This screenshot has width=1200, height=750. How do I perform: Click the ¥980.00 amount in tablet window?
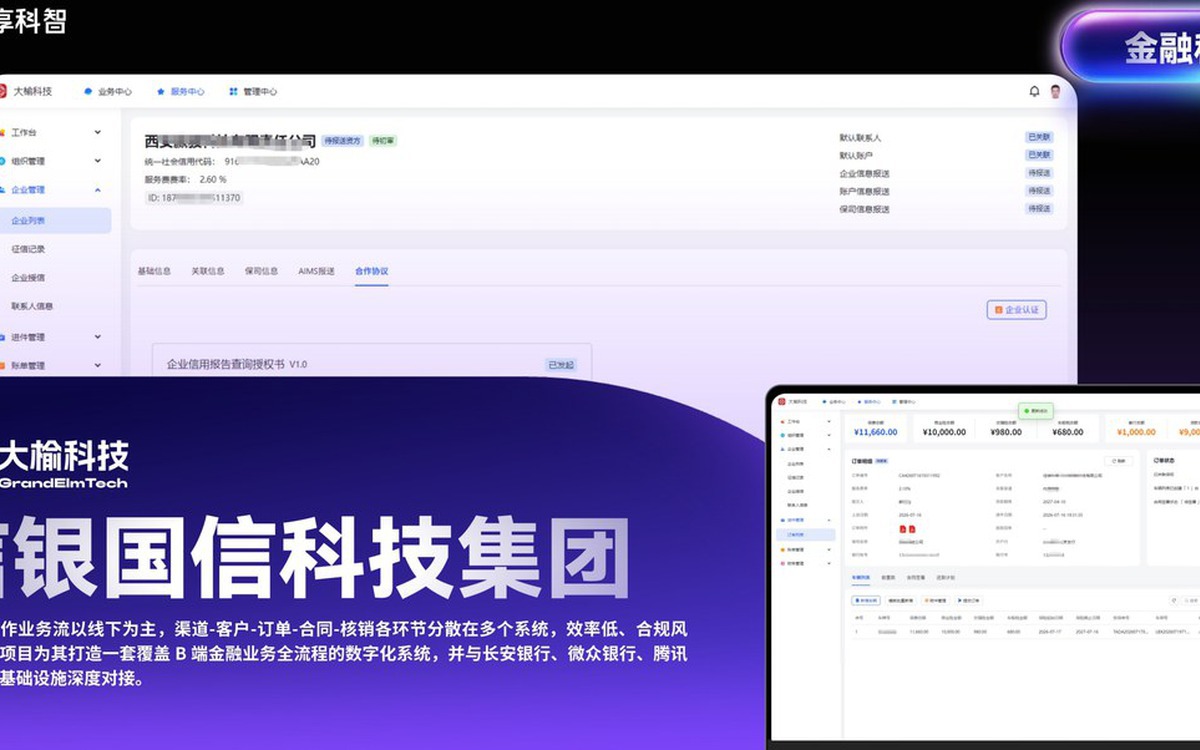pyautogui.click(x=1006, y=432)
